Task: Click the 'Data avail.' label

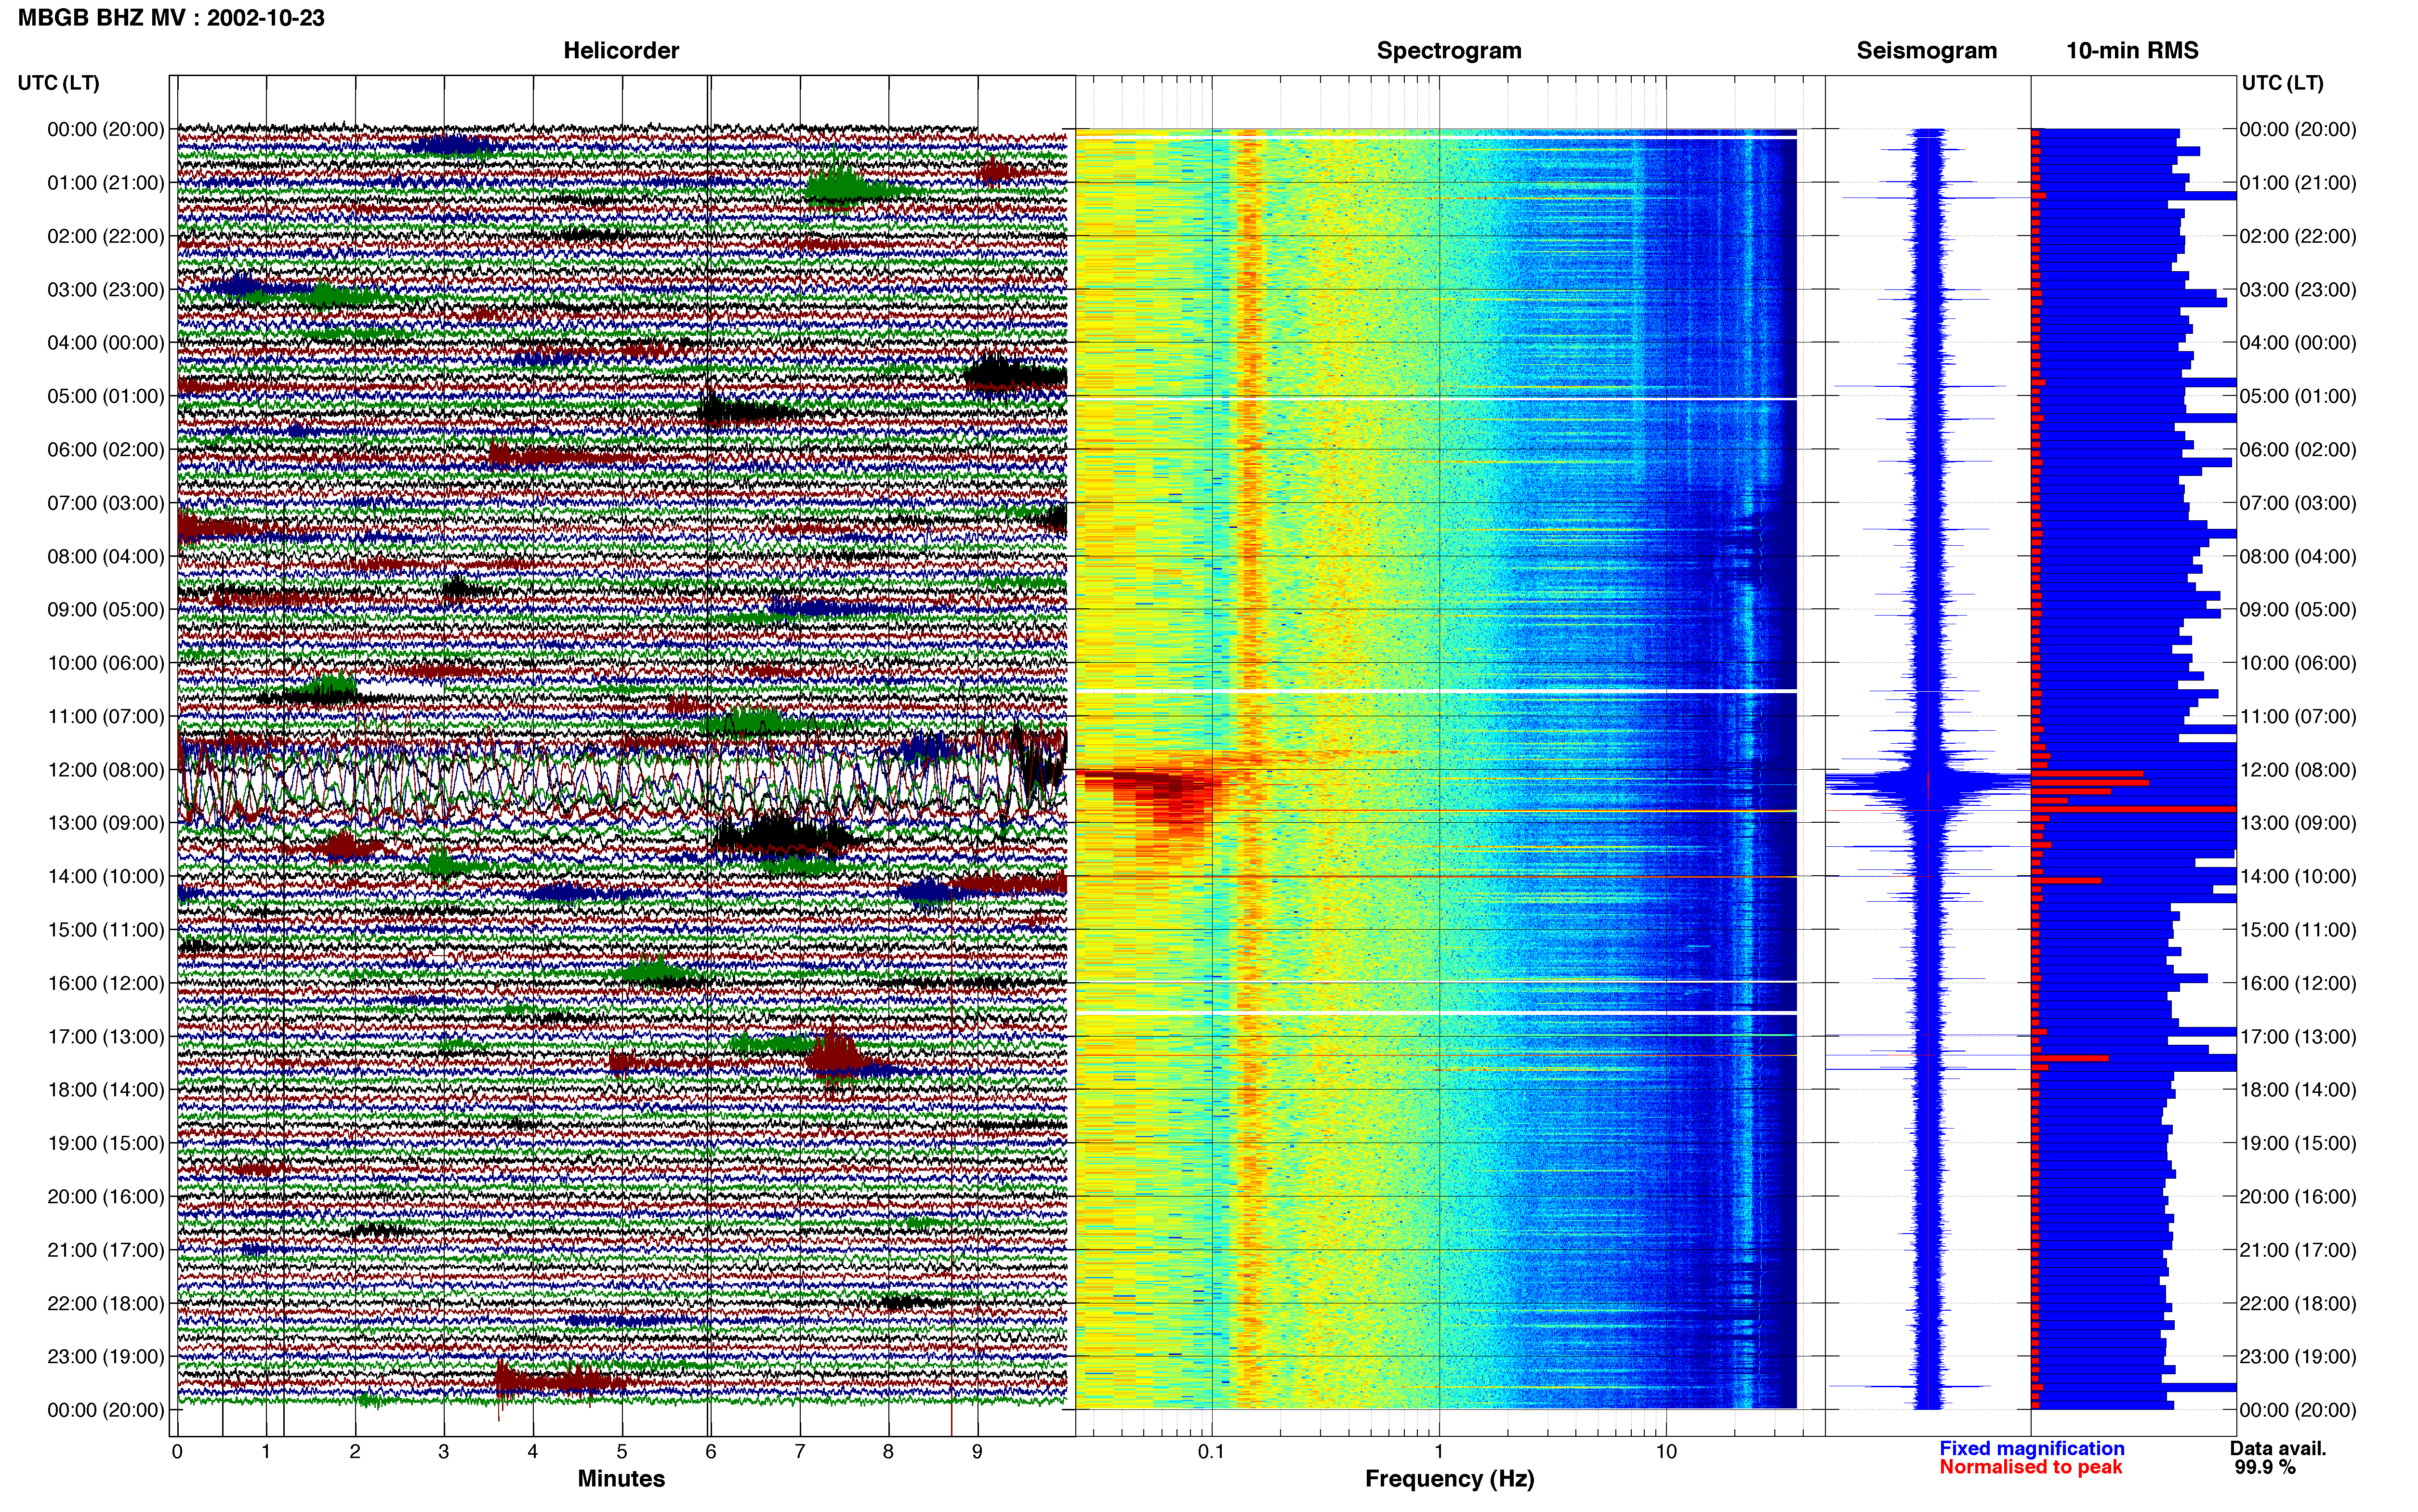Action: 2278,1448
